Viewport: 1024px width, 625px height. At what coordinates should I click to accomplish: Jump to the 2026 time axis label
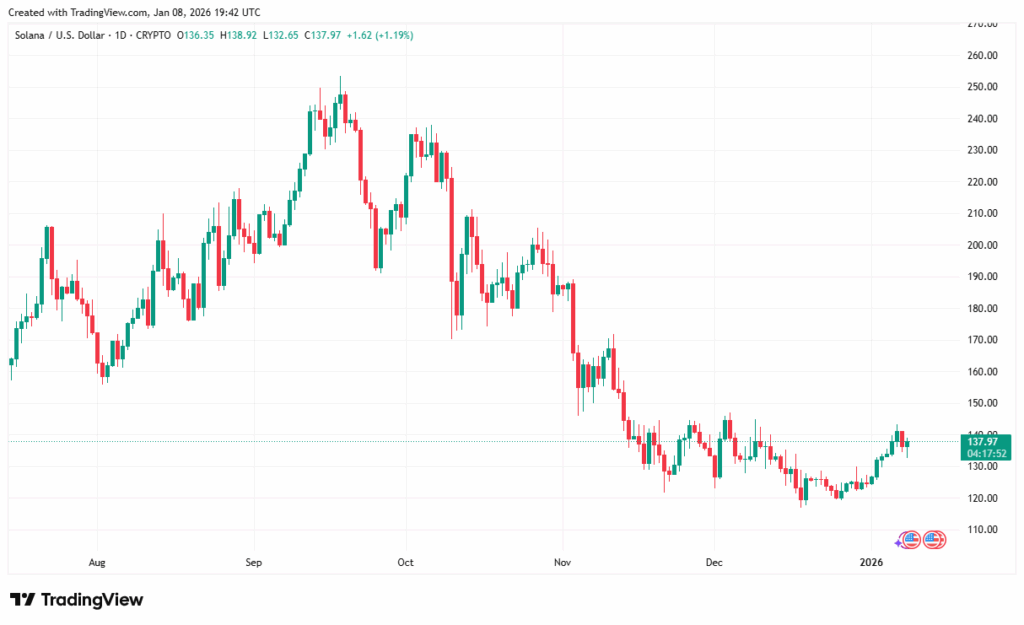[x=871, y=563]
